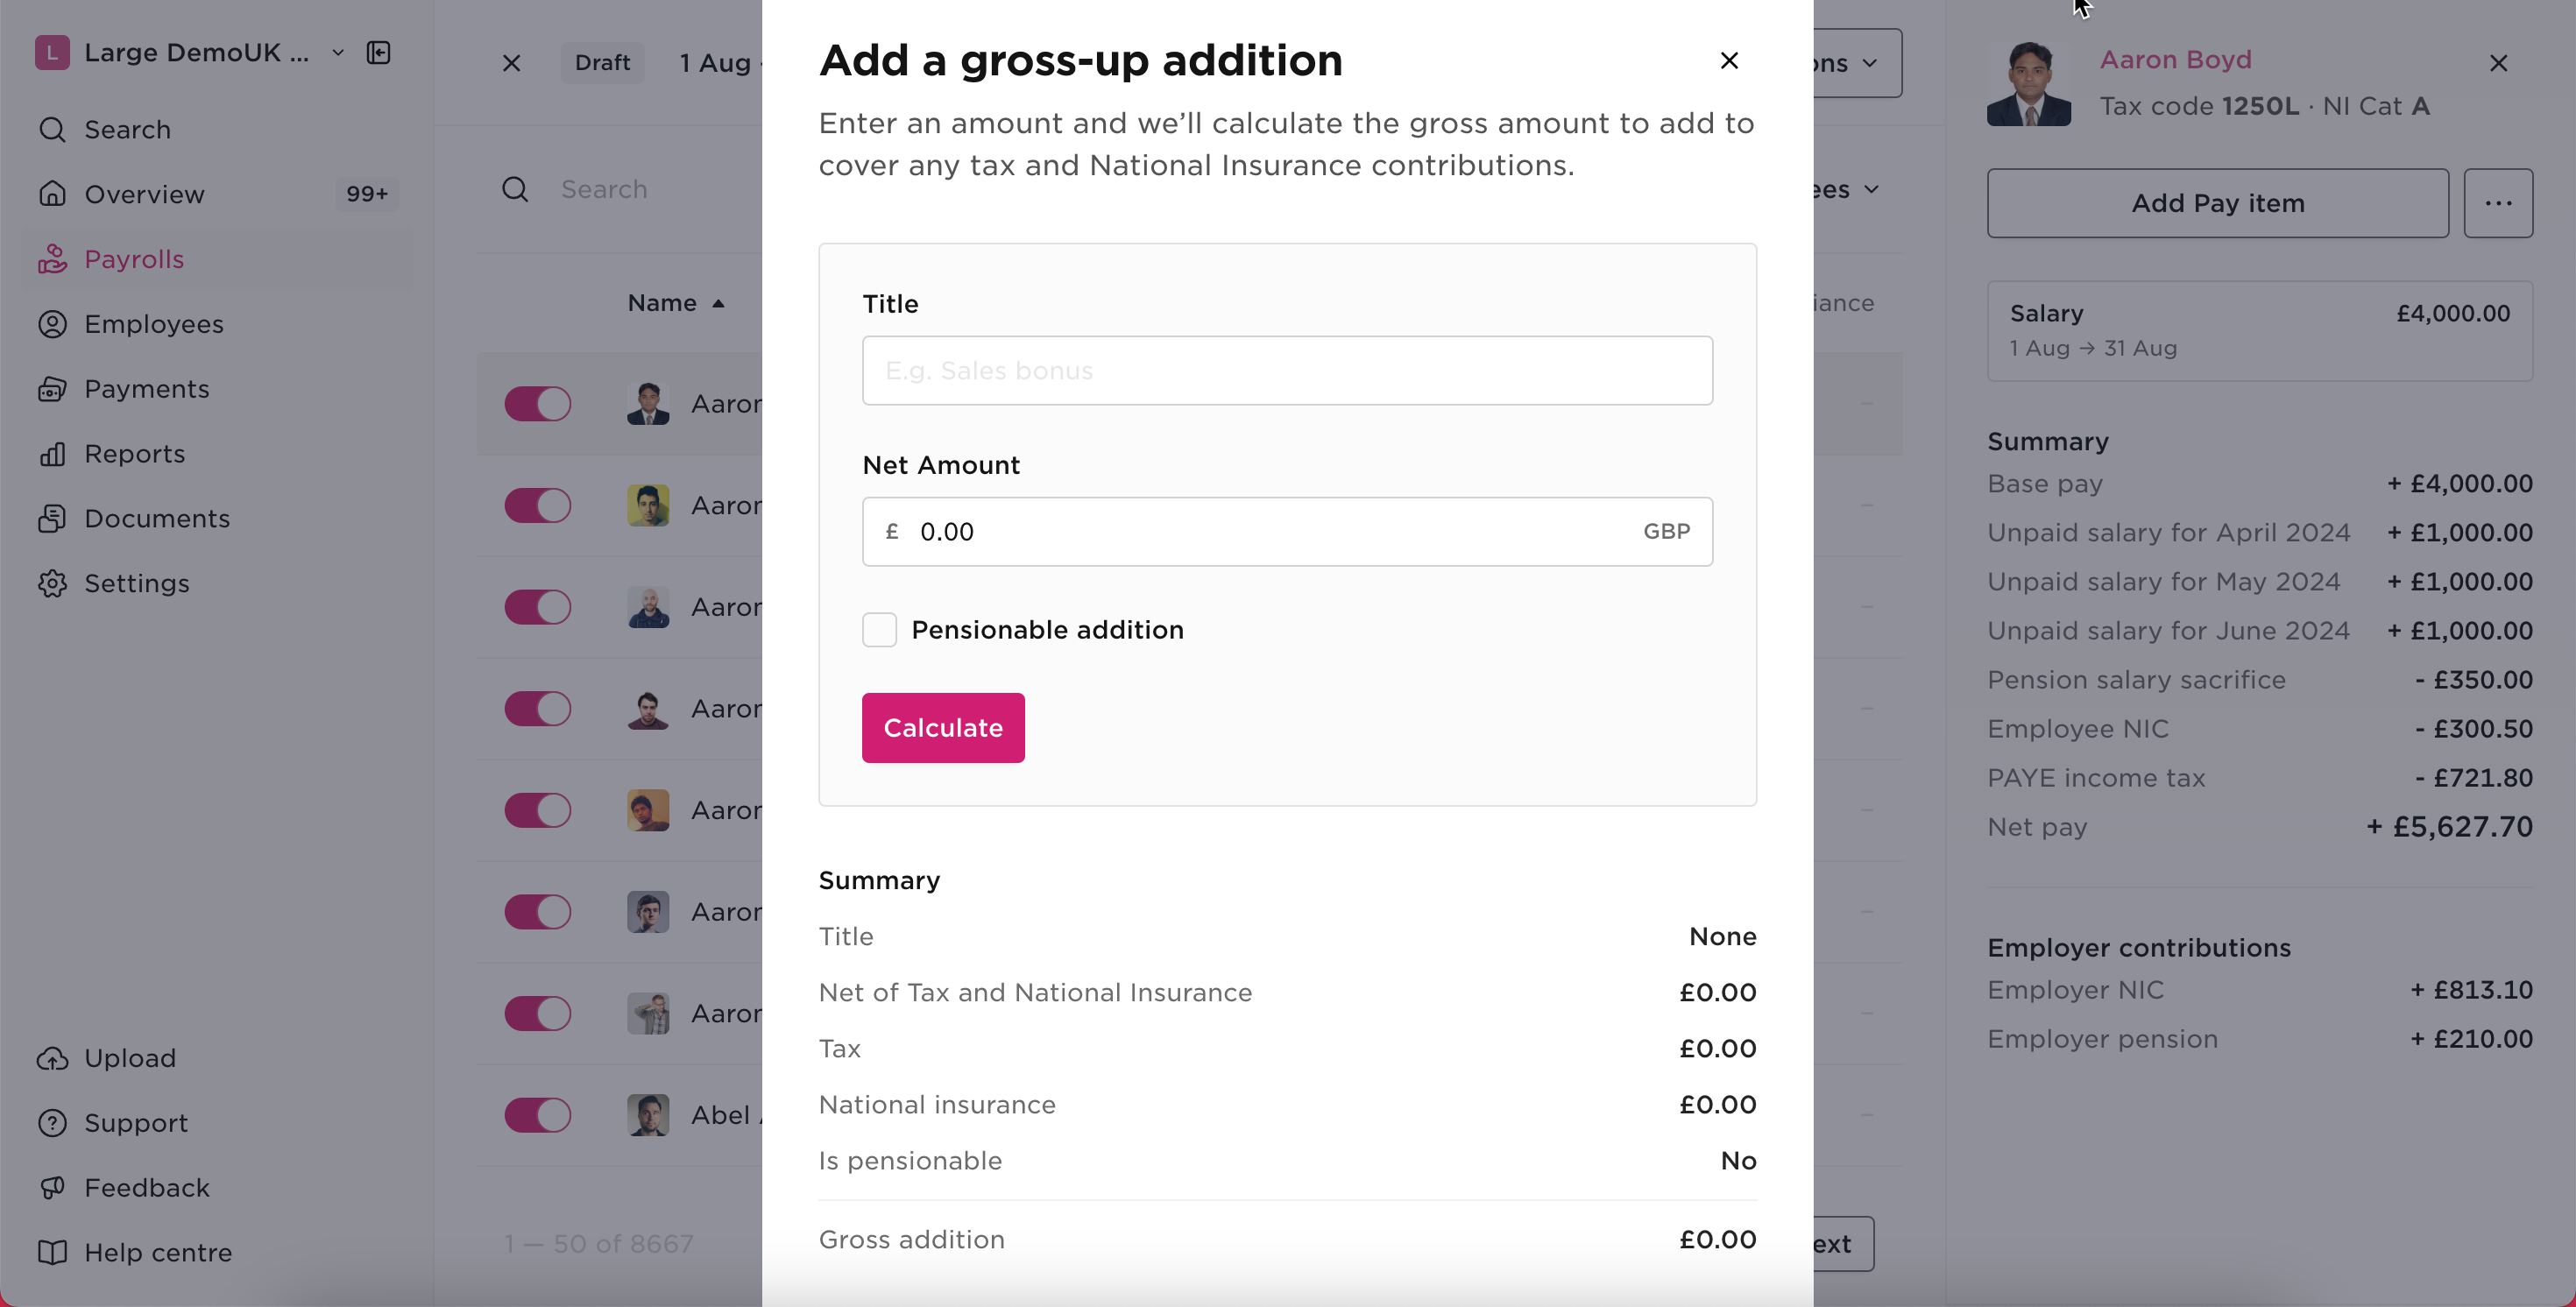Expand the Large DemoUK company switcher
The width and height of the screenshot is (2576, 1307).
[x=338, y=52]
